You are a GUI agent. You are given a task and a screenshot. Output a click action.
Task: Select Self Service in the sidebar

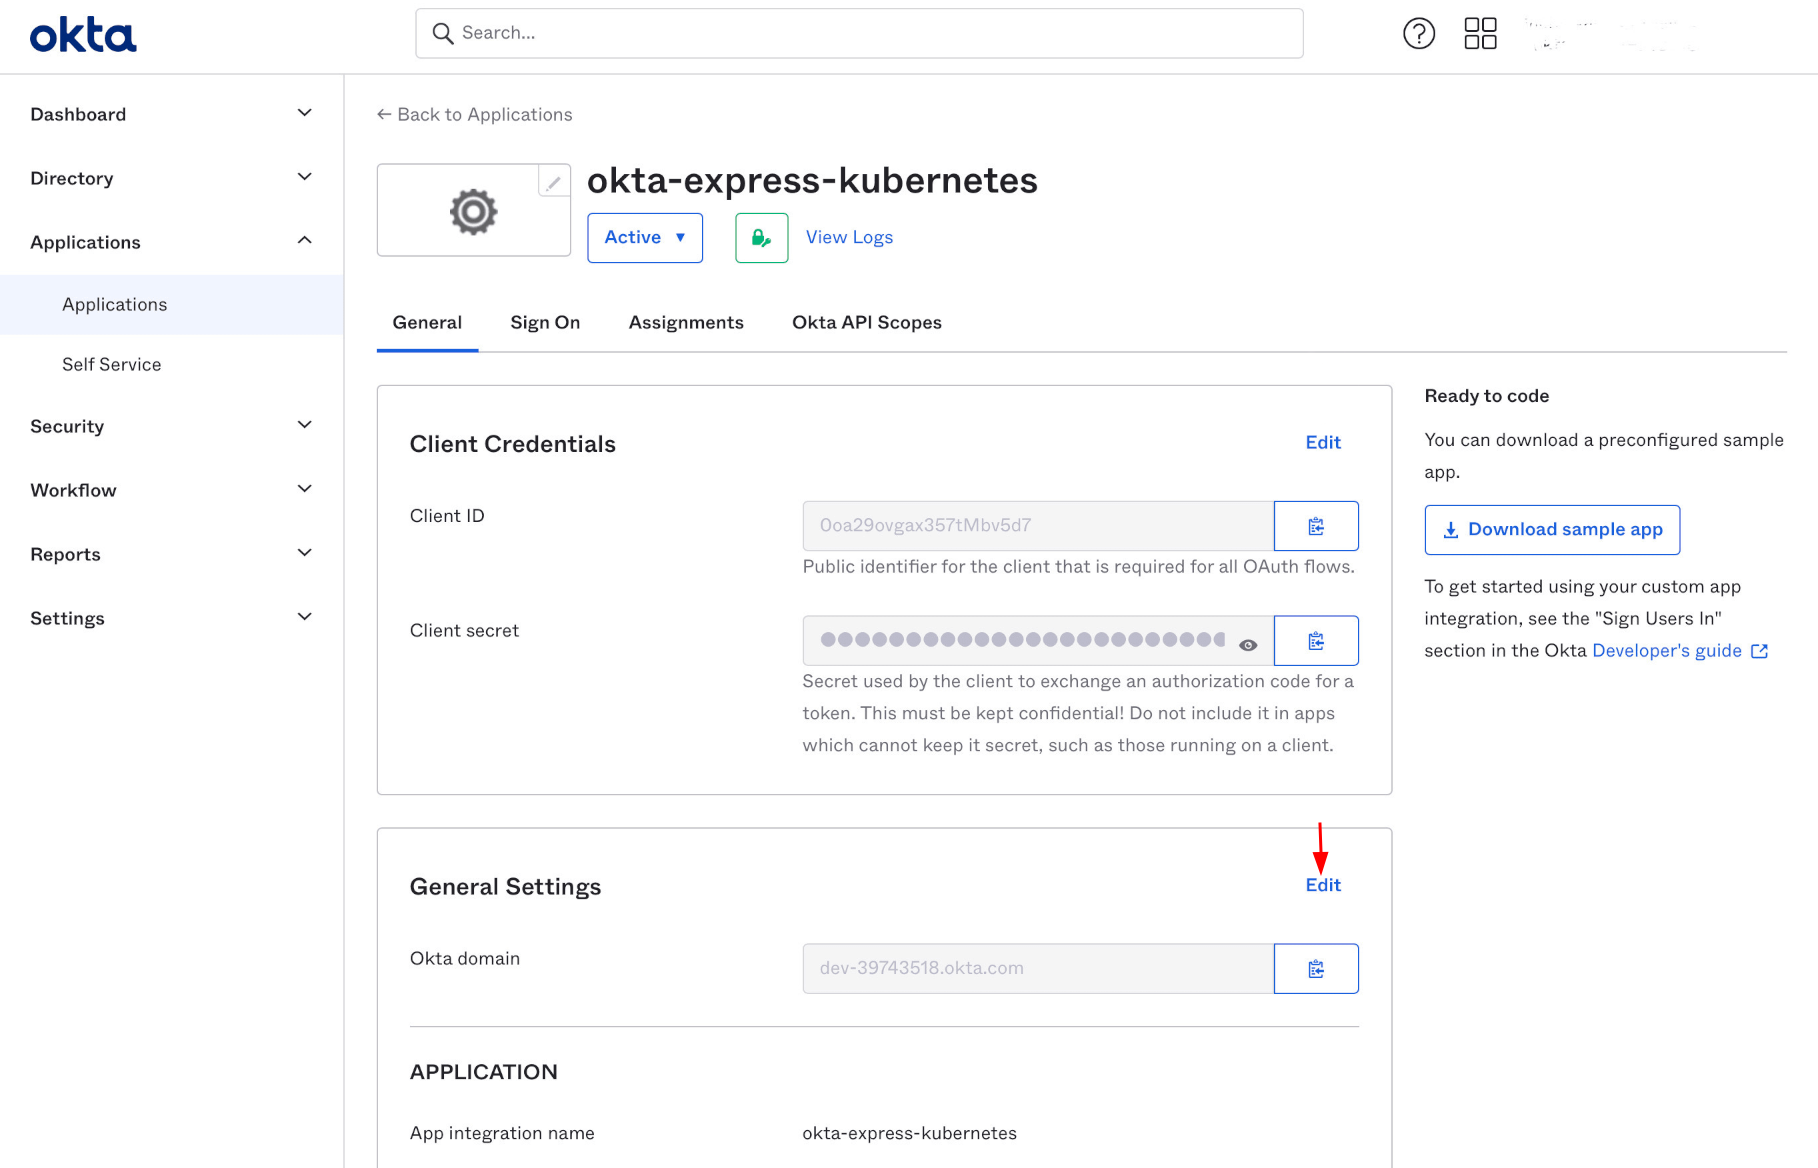[x=112, y=364]
